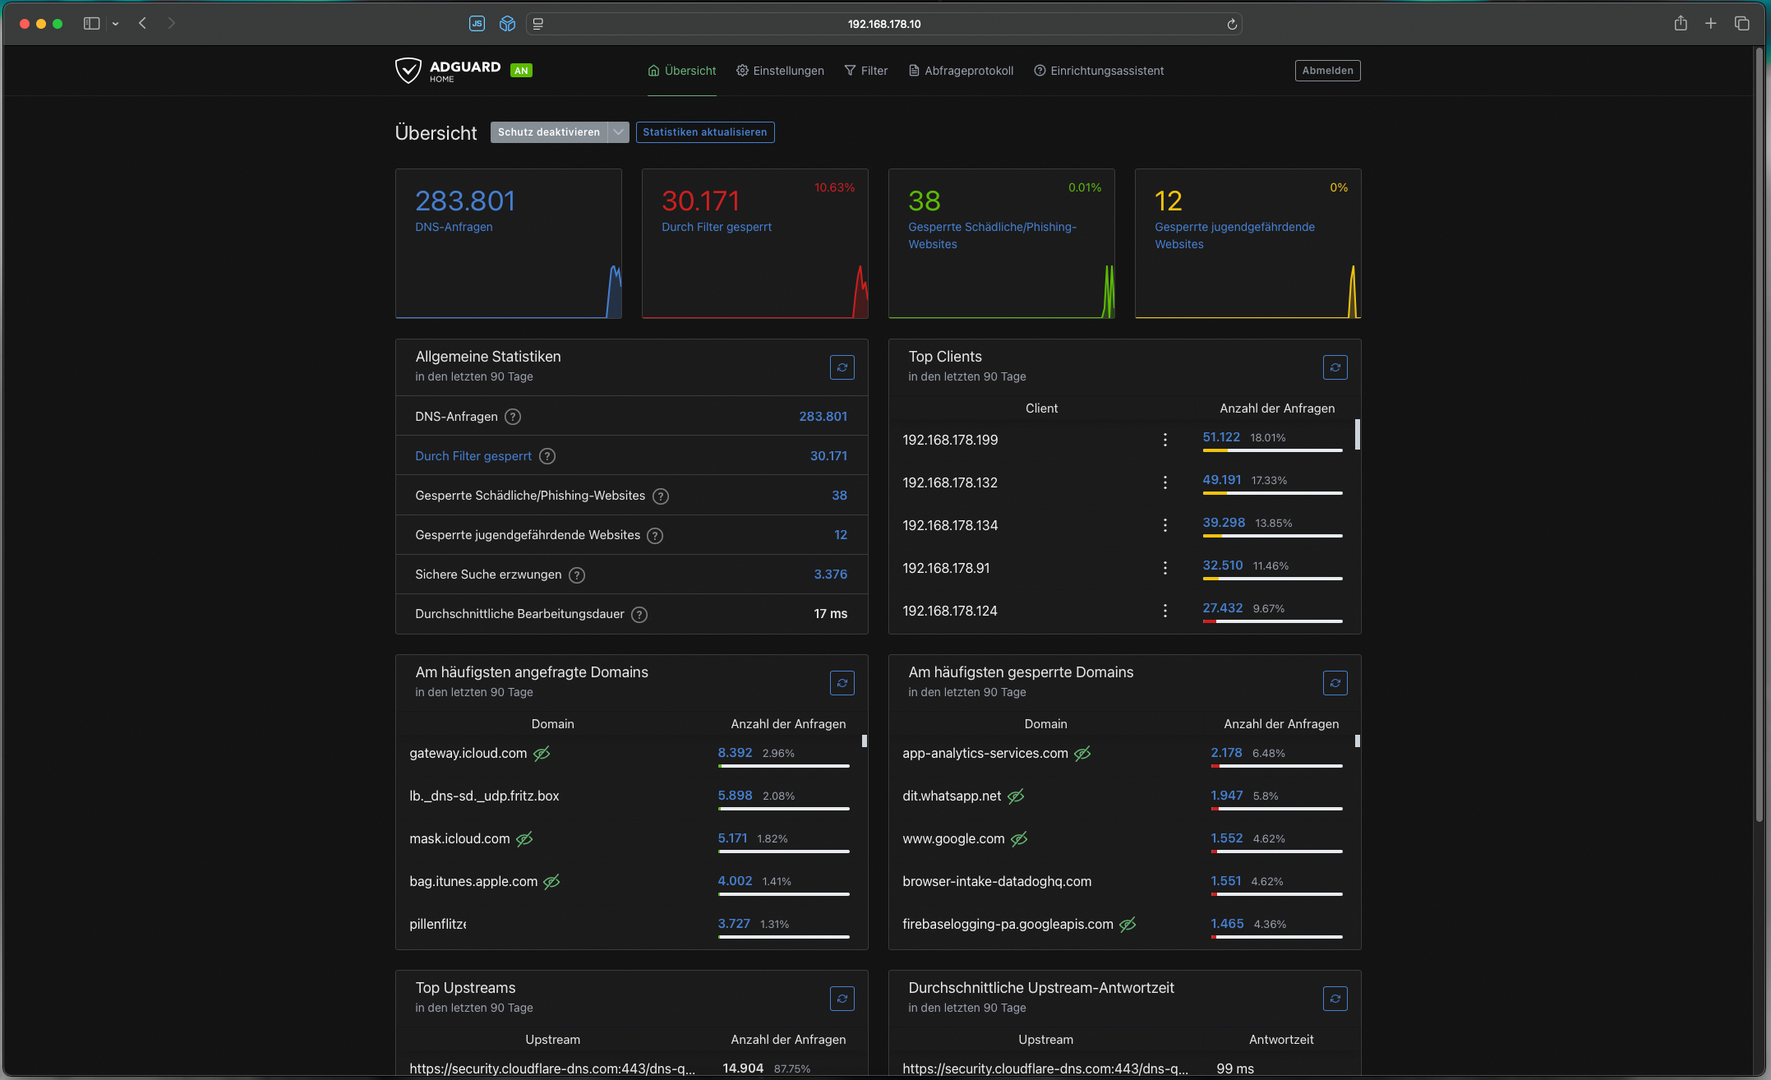Click refresh icon for most requested domains

pos(842,683)
